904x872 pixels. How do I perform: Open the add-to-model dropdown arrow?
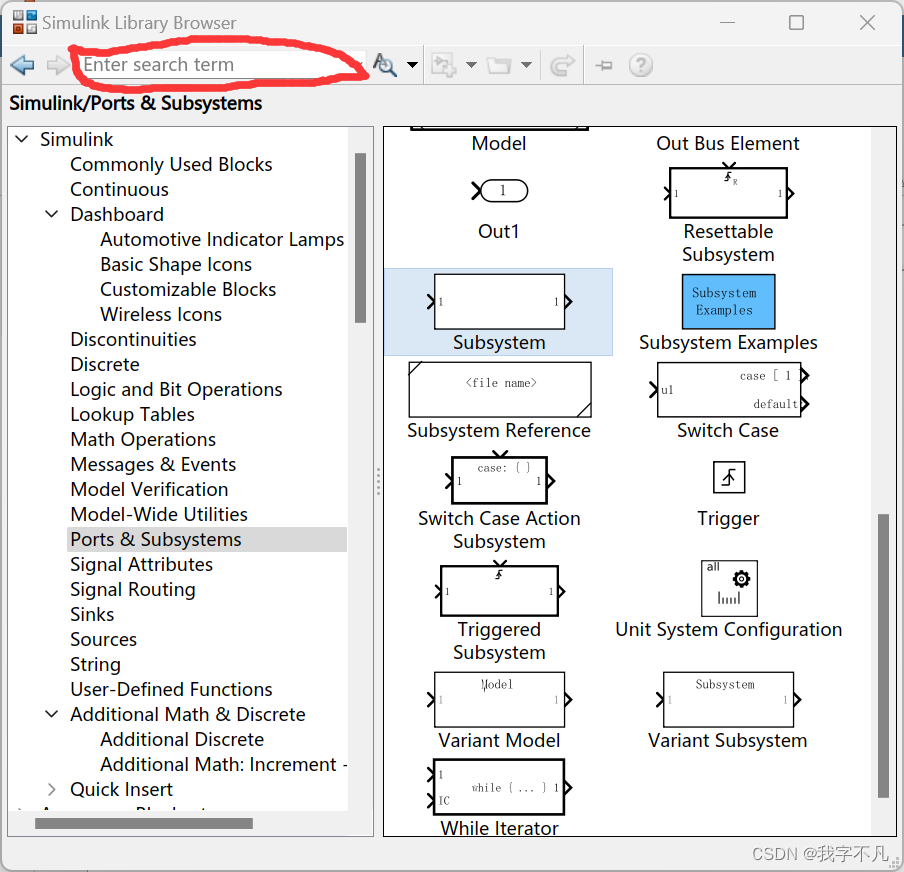coord(471,65)
